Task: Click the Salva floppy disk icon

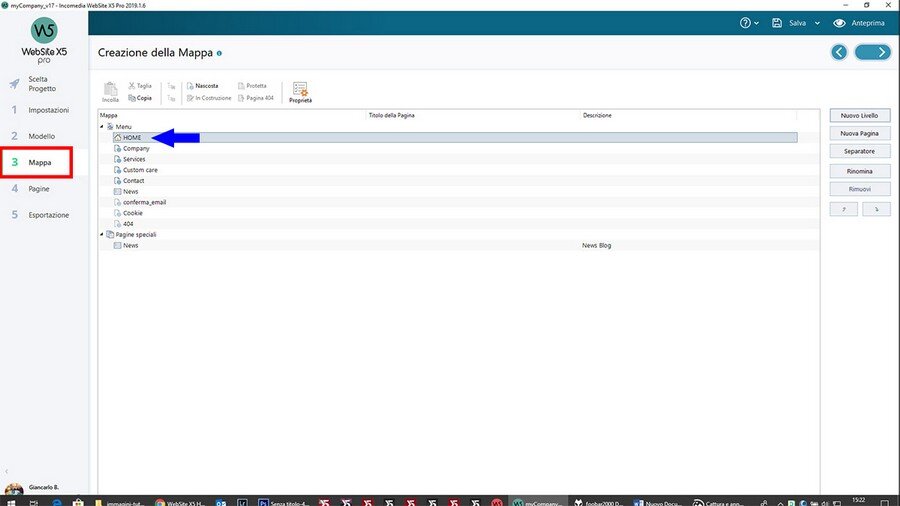Action: (x=776, y=23)
